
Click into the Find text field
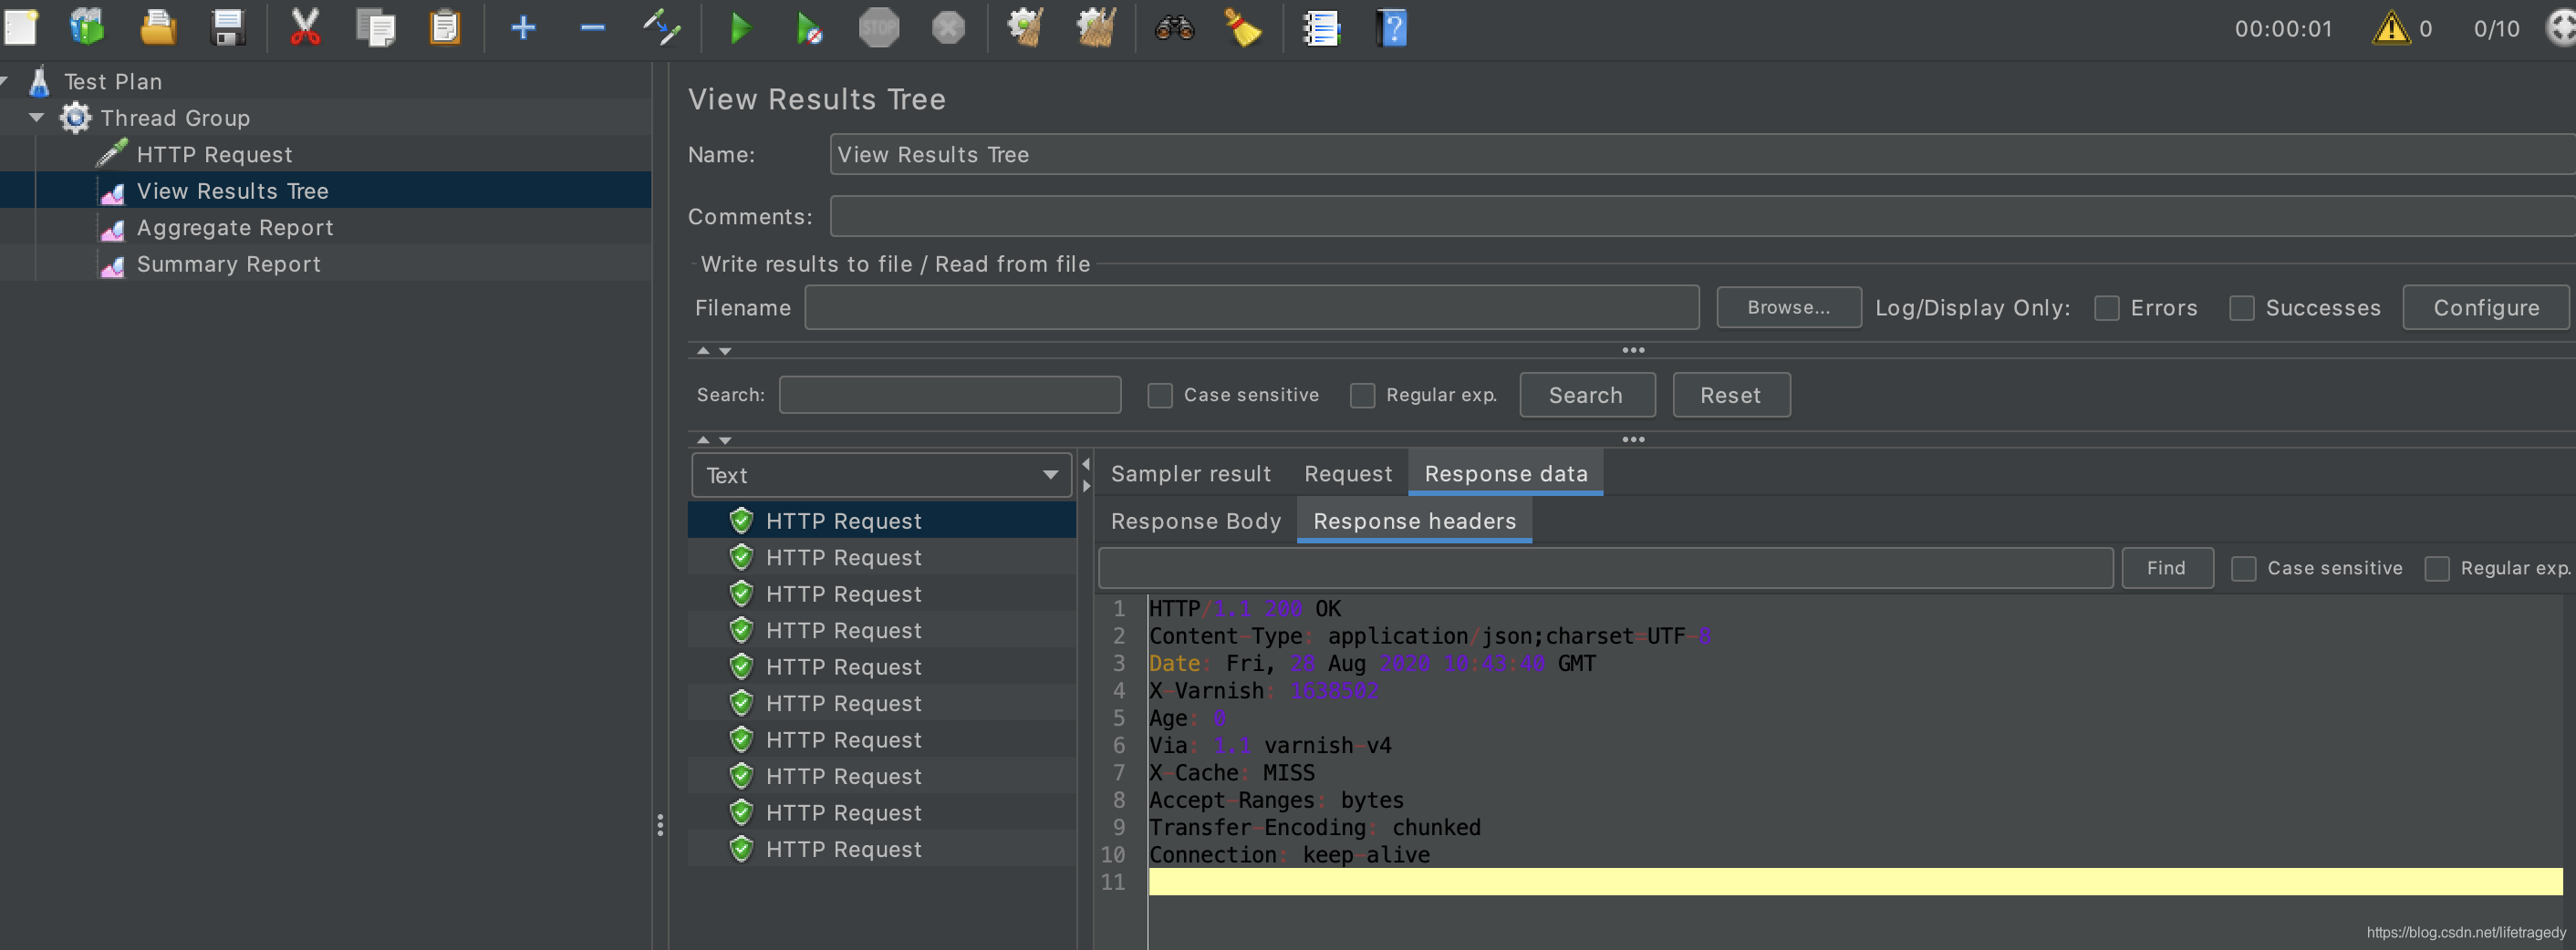[x=1605, y=568]
